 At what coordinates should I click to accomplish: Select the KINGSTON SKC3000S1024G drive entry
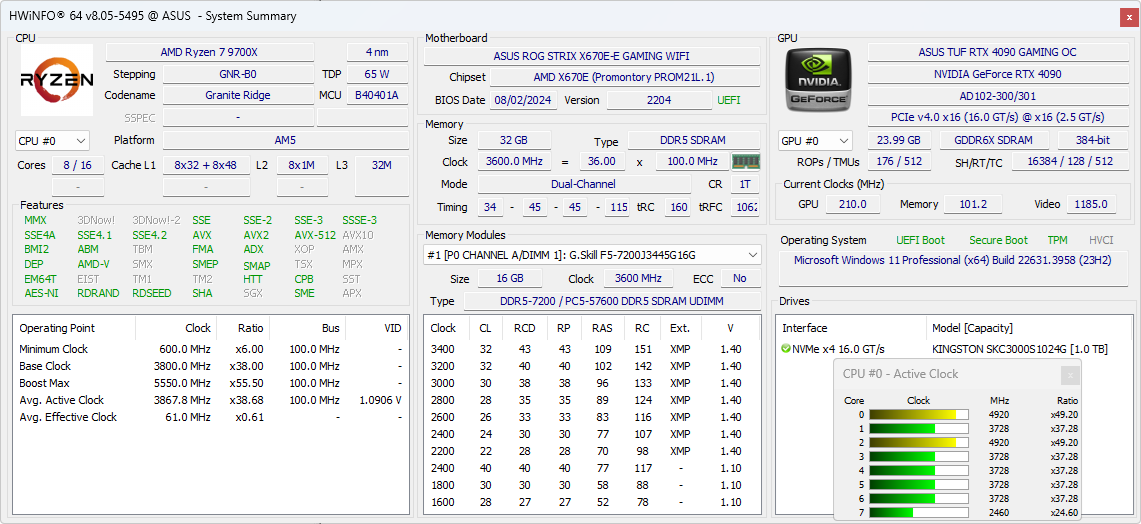[x=1019, y=349]
